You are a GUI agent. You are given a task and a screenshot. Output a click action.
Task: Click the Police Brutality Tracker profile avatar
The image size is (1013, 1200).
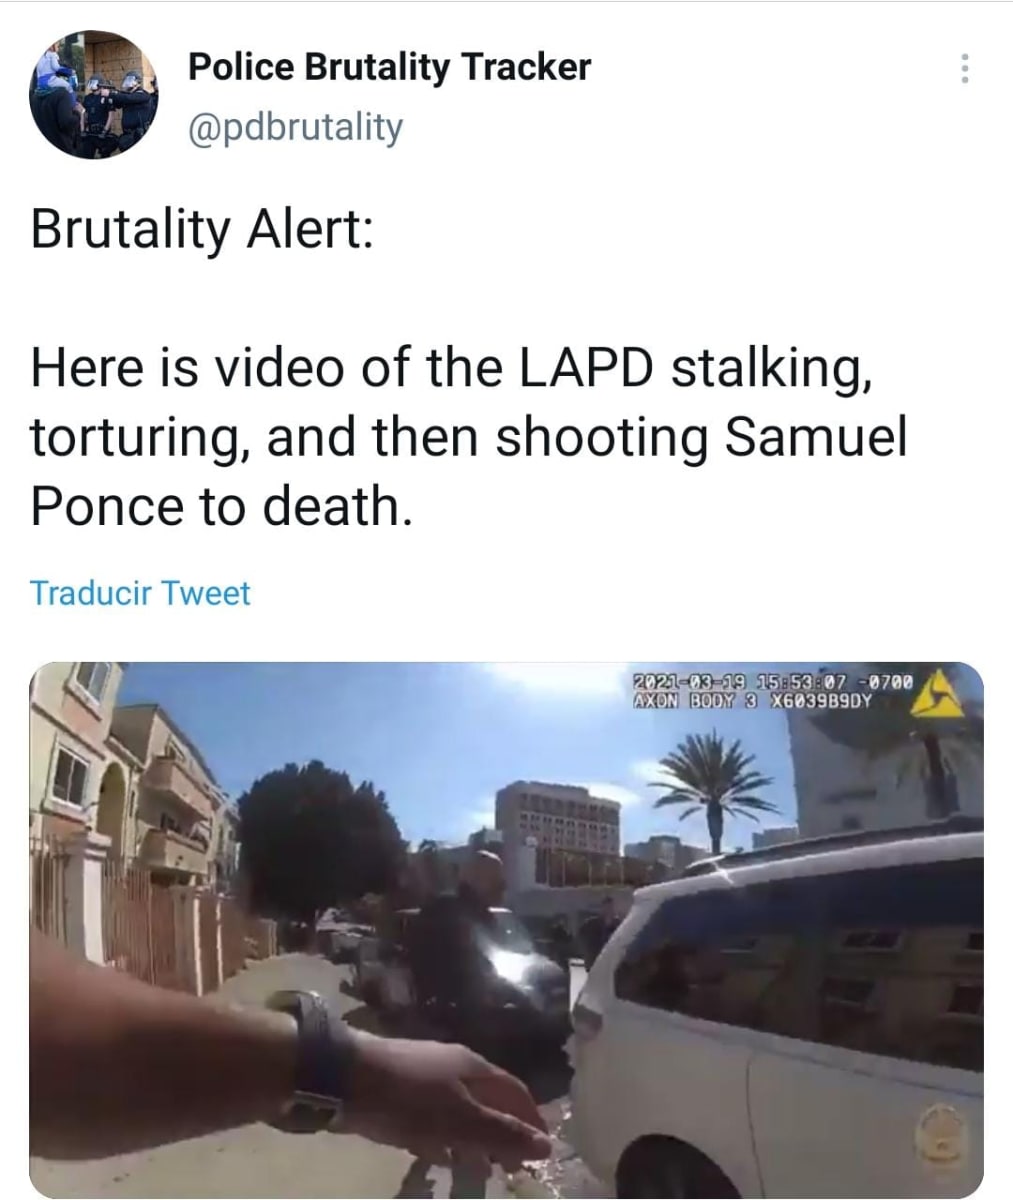click(x=93, y=94)
